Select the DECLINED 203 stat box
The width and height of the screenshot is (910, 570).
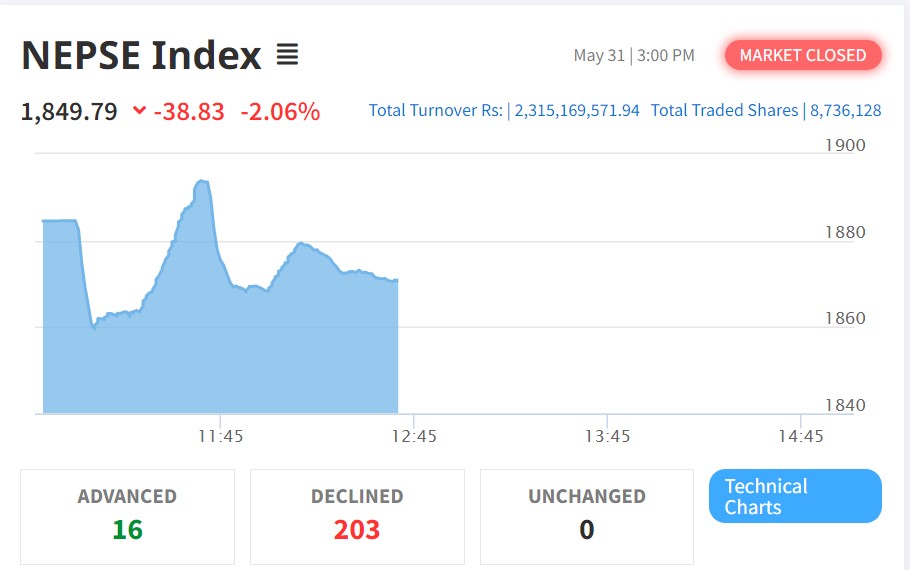click(x=357, y=516)
